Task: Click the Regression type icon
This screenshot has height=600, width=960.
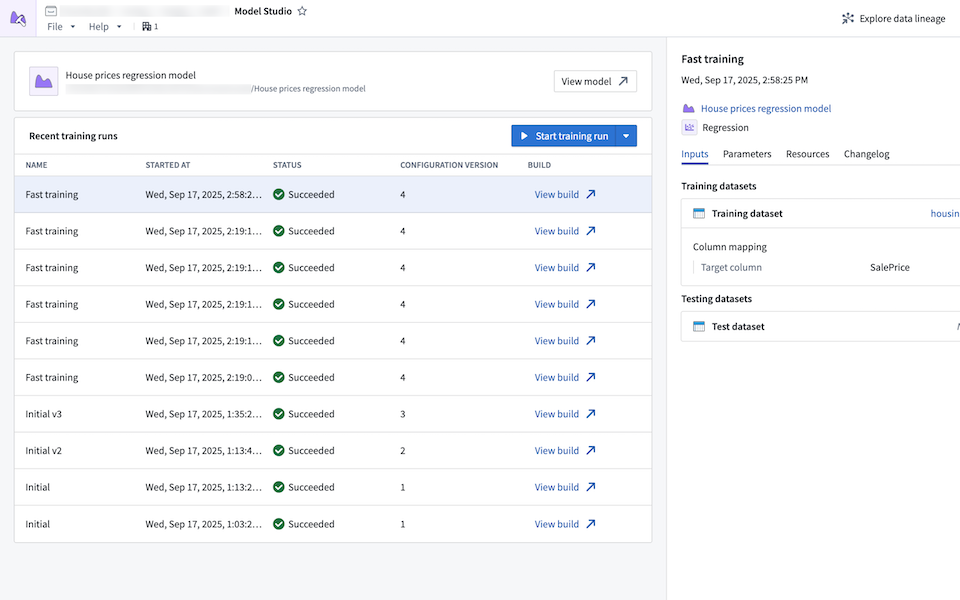Action: pyautogui.click(x=689, y=127)
